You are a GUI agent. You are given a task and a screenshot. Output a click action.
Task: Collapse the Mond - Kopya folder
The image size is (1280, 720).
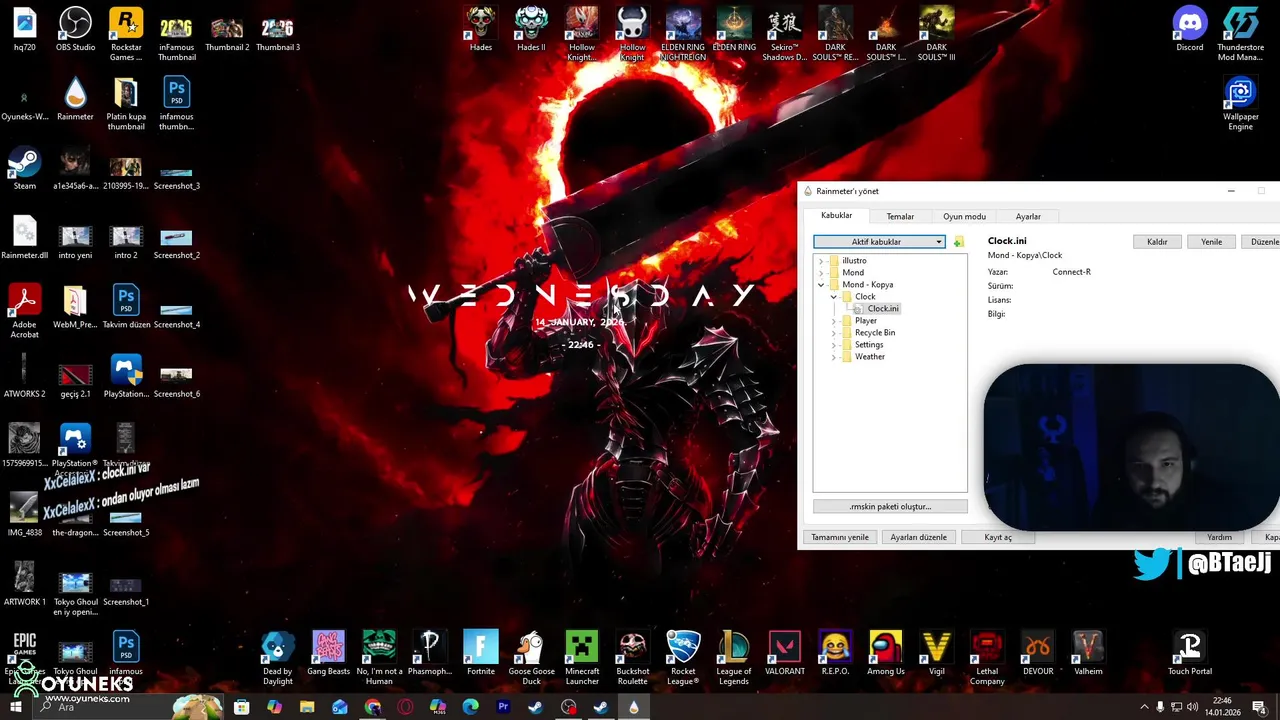pos(821,285)
